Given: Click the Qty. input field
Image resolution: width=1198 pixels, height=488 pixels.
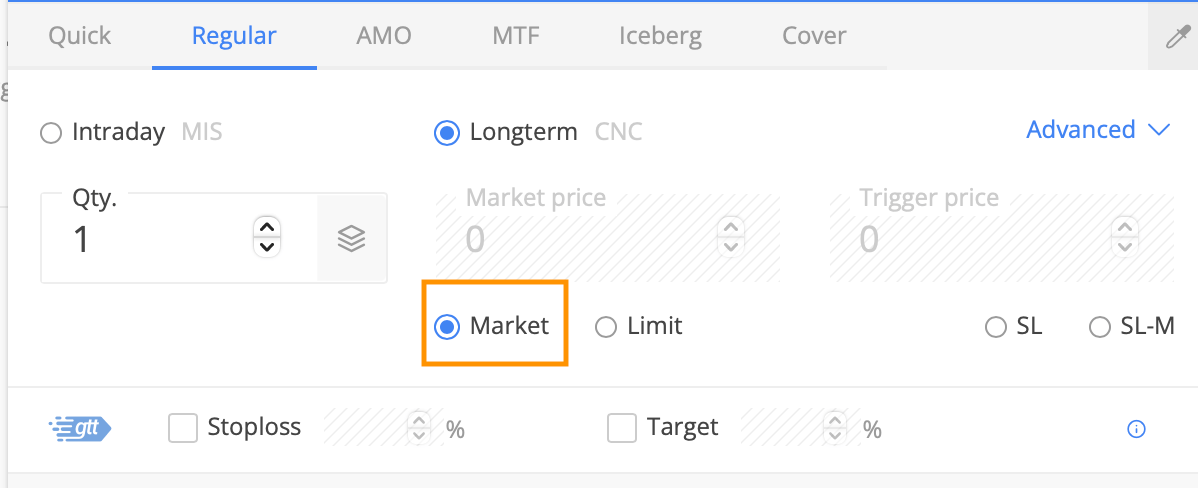Looking at the screenshot, I should point(179,238).
